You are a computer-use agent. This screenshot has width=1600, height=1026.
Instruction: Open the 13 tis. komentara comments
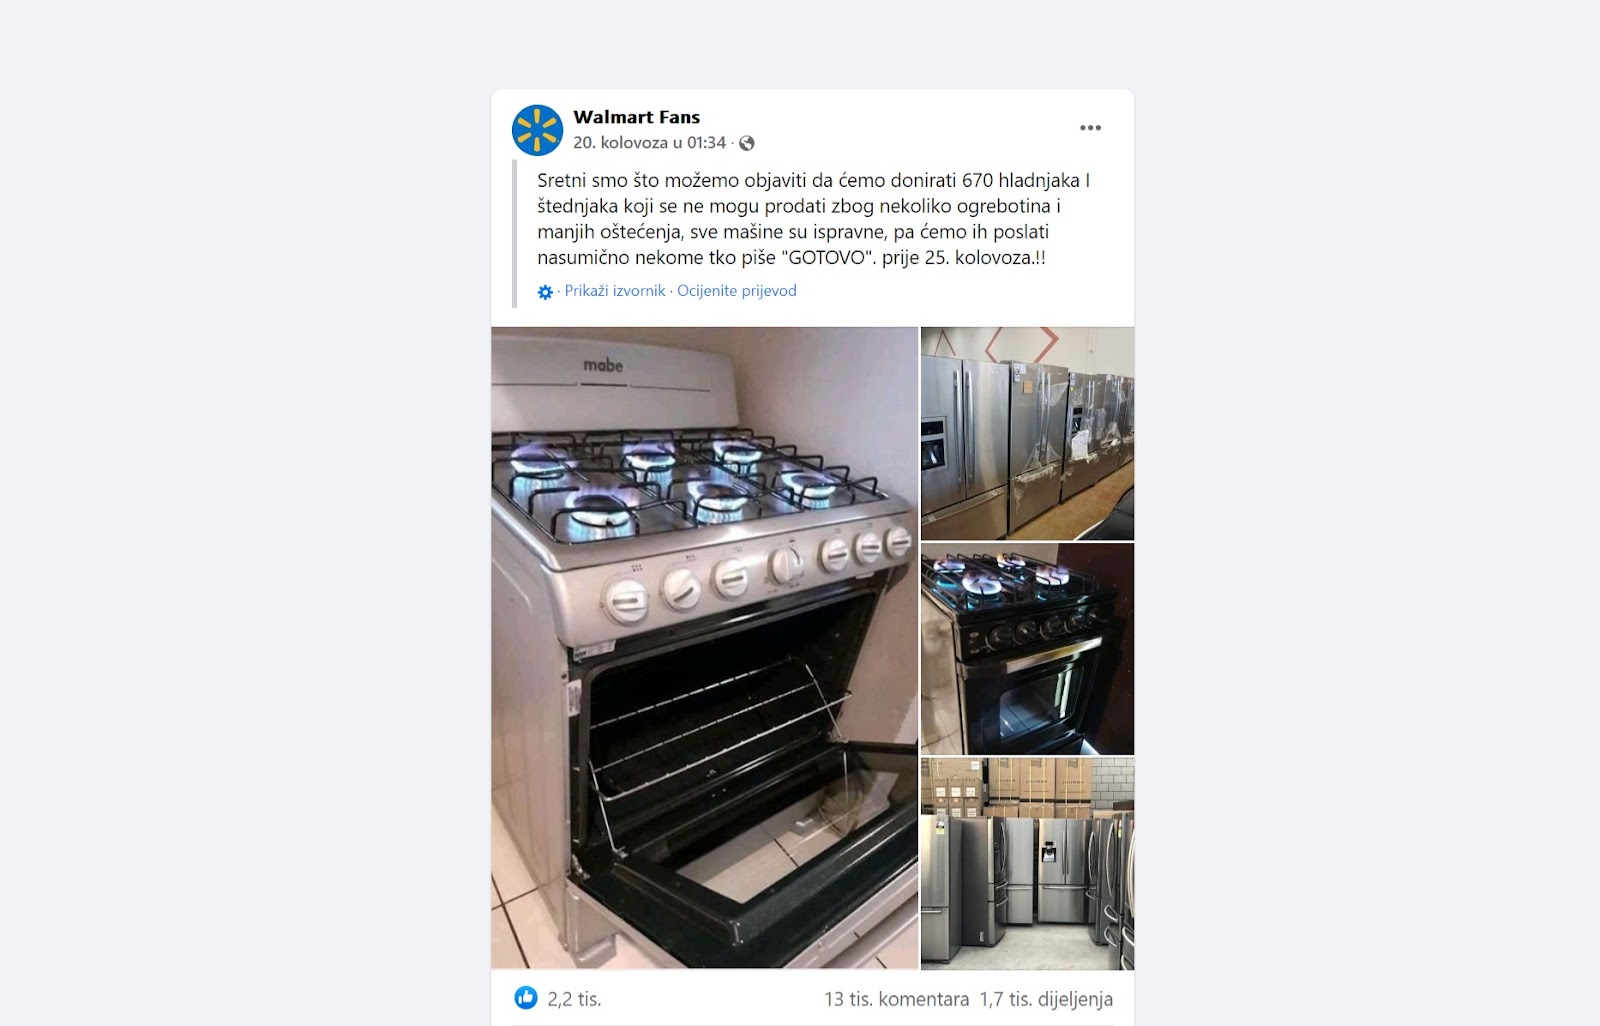coord(896,999)
